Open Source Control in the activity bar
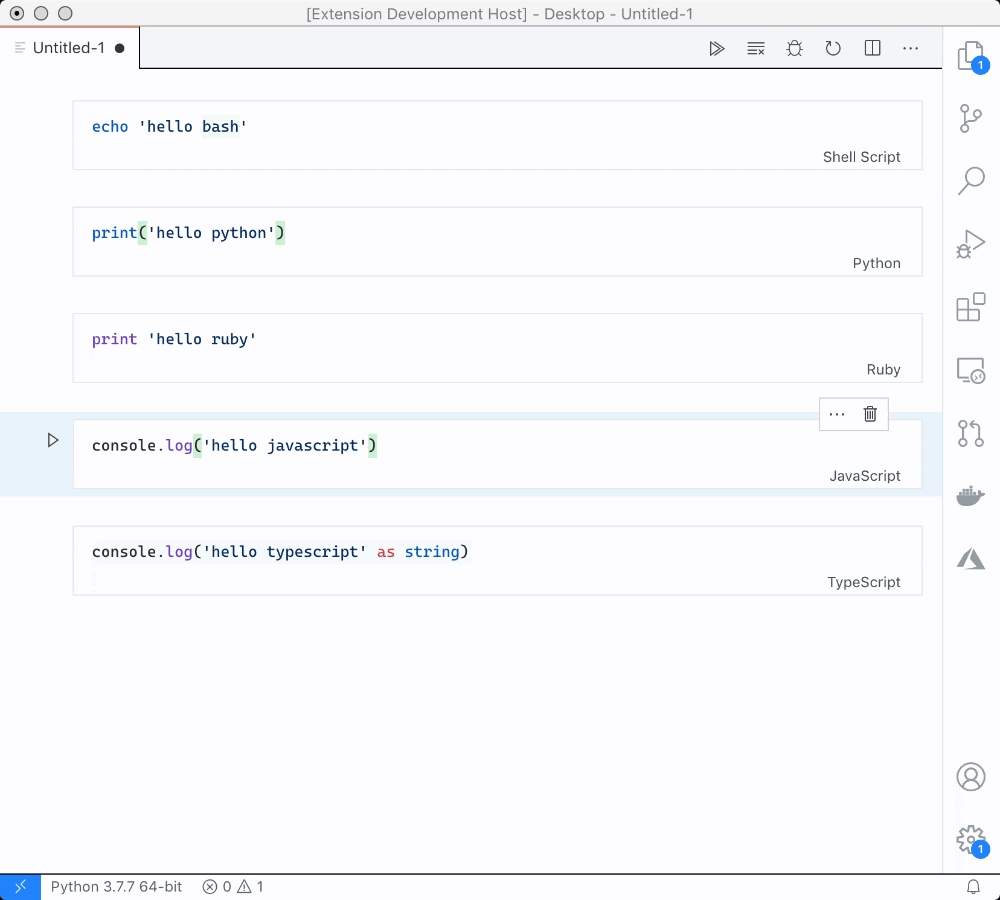1000x900 pixels. pos(970,119)
